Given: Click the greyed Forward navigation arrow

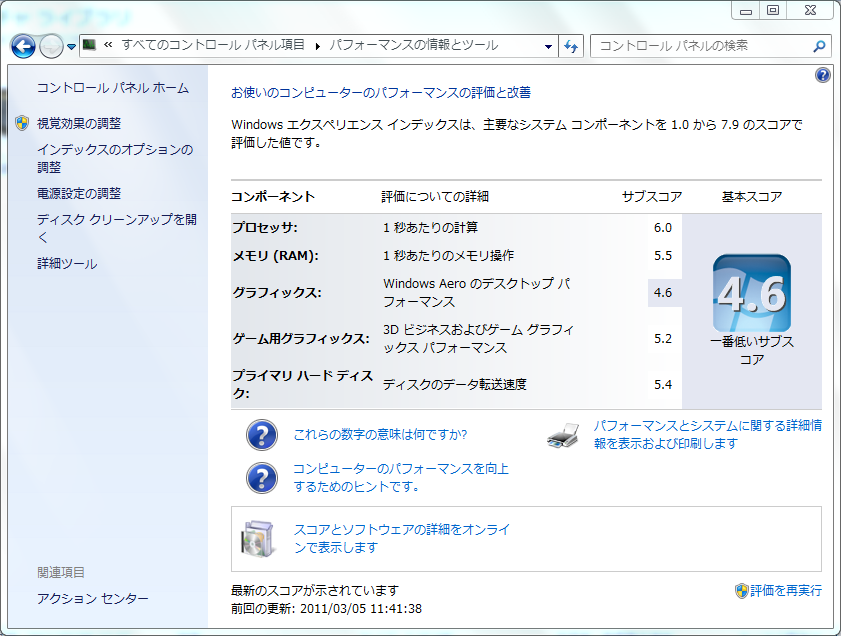Looking at the screenshot, I should click(x=51, y=46).
